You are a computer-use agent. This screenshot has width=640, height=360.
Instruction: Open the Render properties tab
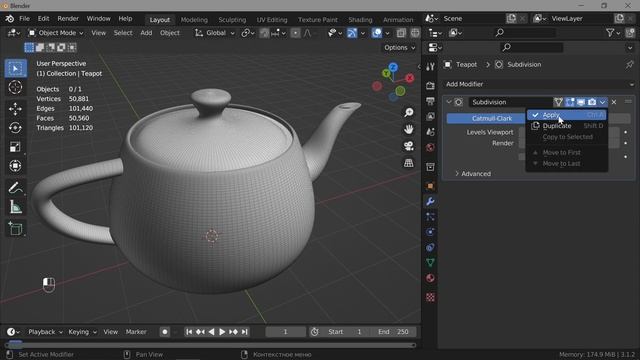pos(430,86)
